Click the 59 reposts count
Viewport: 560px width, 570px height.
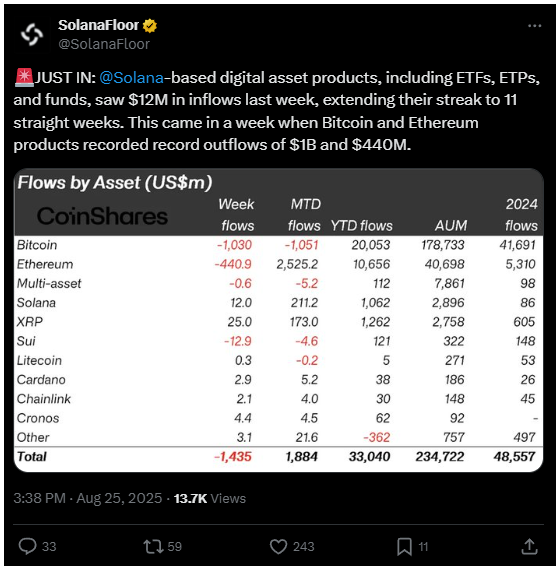point(175,547)
